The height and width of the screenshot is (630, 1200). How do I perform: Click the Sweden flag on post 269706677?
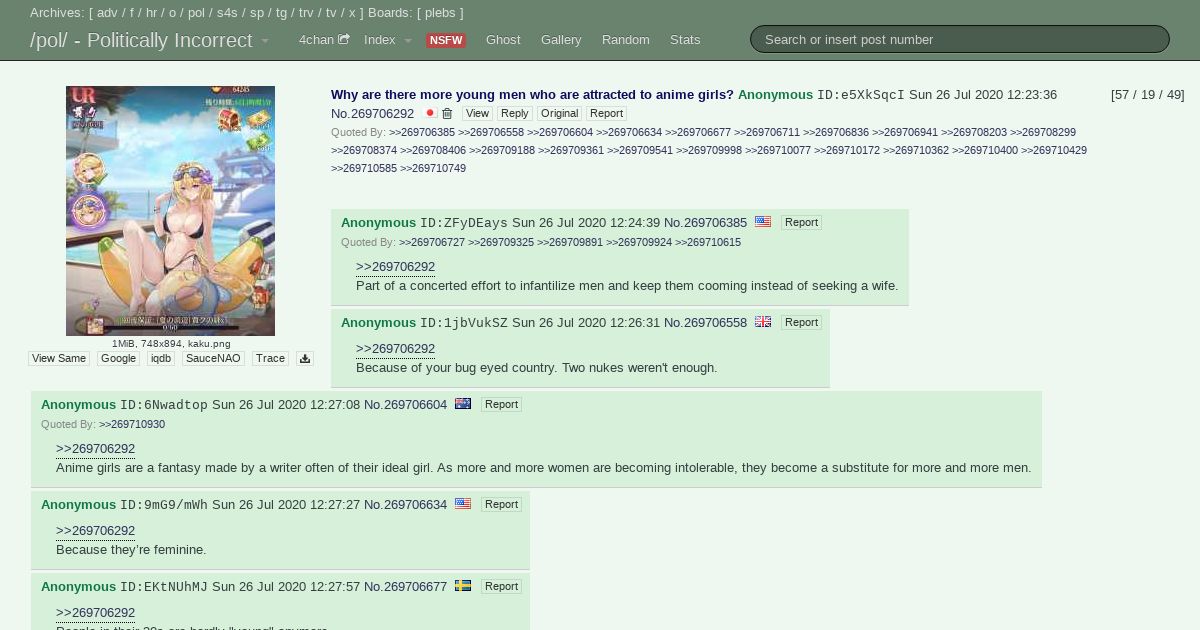click(x=463, y=586)
